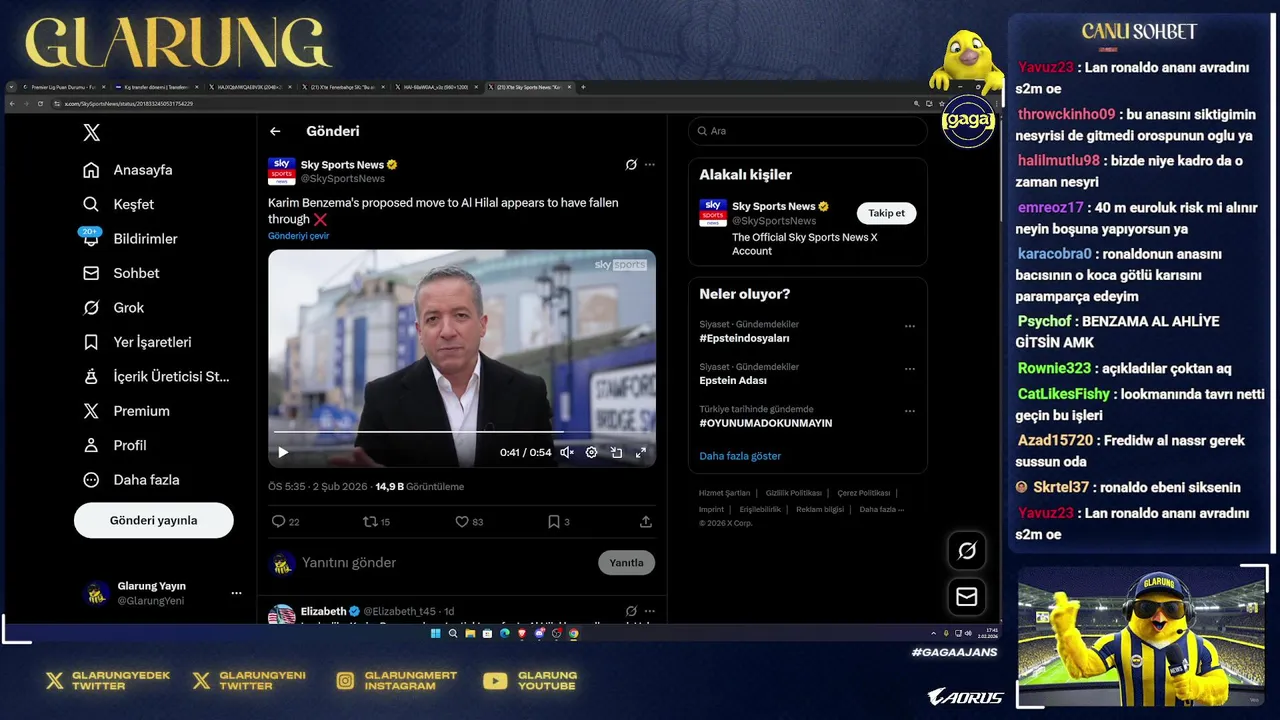Screen dimensions: 1280x720
Task: Open #Epsteindosyaları trending topic
Action: click(744, 338)
